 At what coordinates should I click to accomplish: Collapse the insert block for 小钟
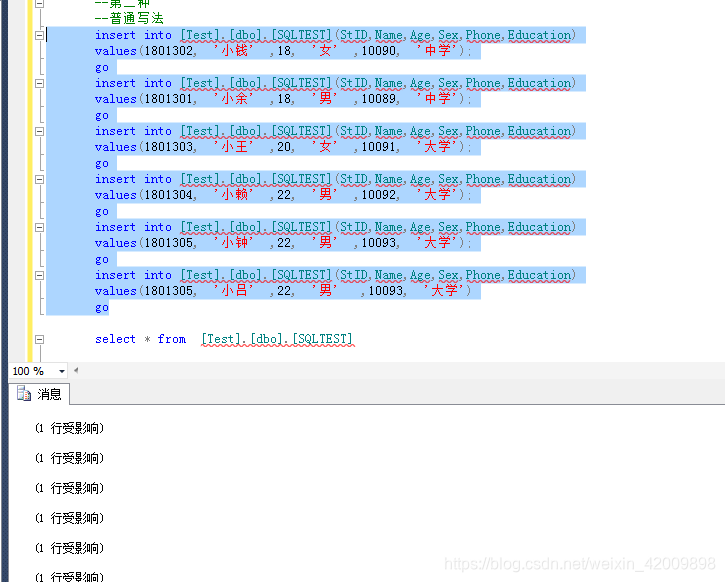[x=40, y=228]
